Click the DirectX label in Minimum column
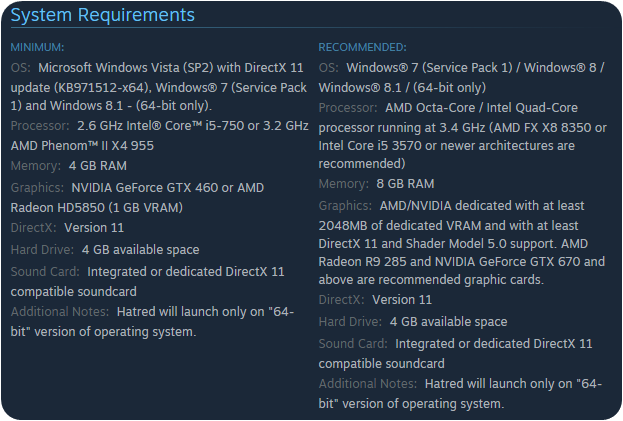This screenshot has width=623, height=421. (34, 227)
